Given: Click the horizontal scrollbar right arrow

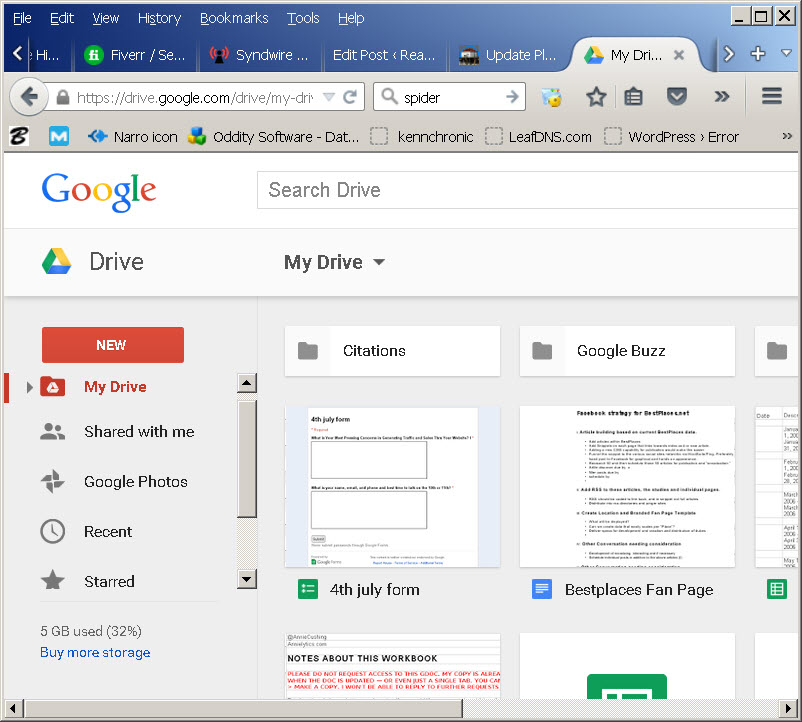Looking at the screenshot, I should pyautogui.click(x=788, y=709).
